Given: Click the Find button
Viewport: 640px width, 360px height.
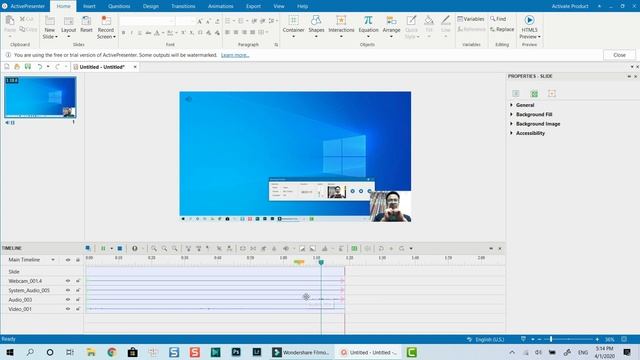Looking at the screenshot, I should click(x=498, y=19).
